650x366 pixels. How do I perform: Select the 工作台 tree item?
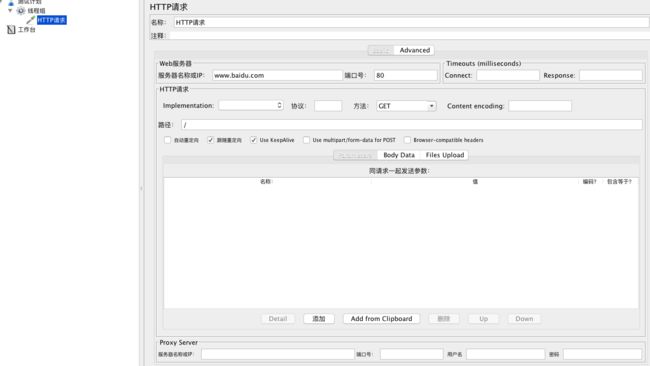[x=26, y=29]
